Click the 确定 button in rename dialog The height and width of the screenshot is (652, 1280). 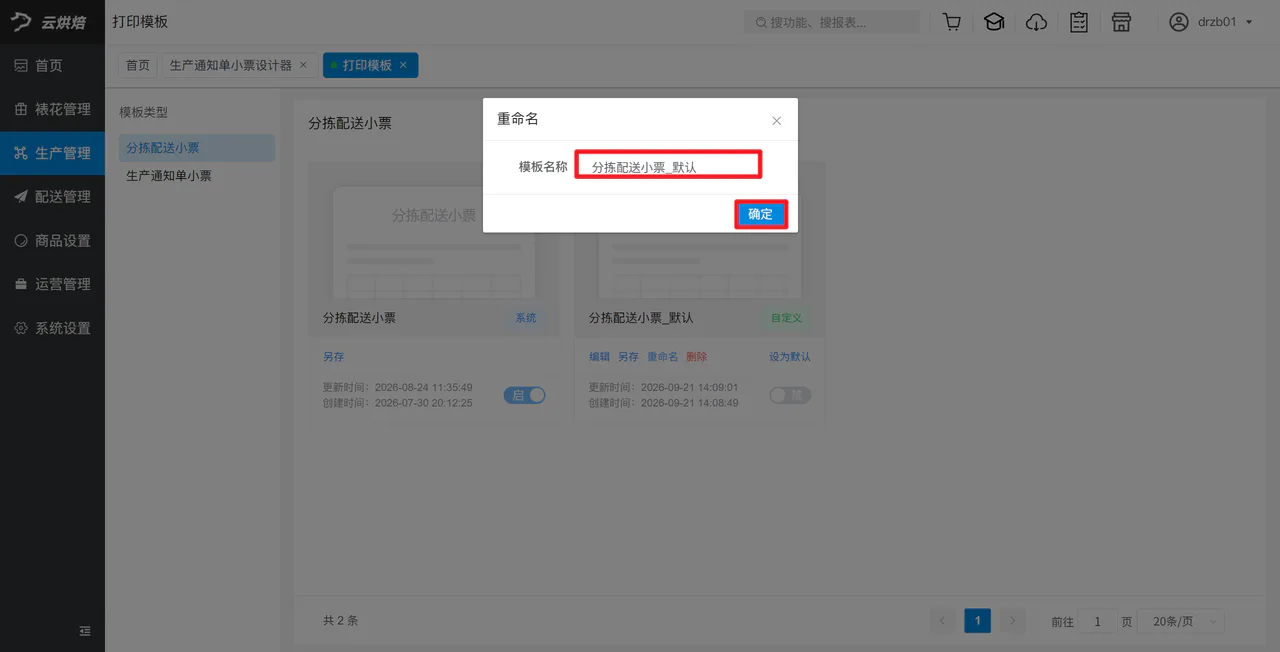coord(761,214)
